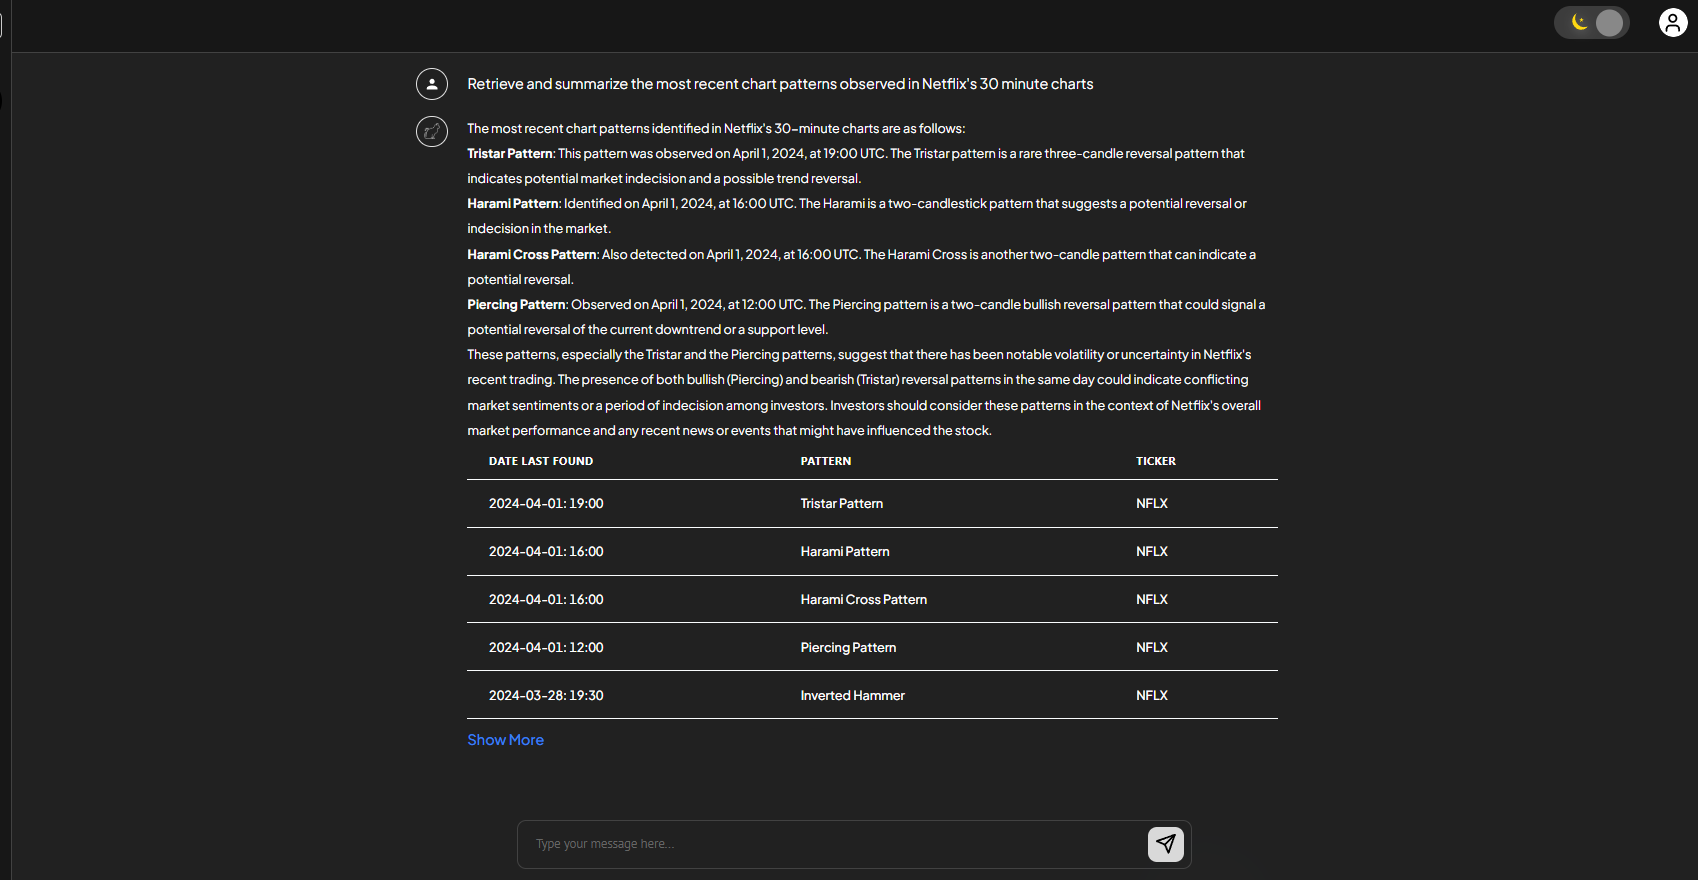Click bold 'Harami Cross Pattern' heading in response

pos(532,255)
